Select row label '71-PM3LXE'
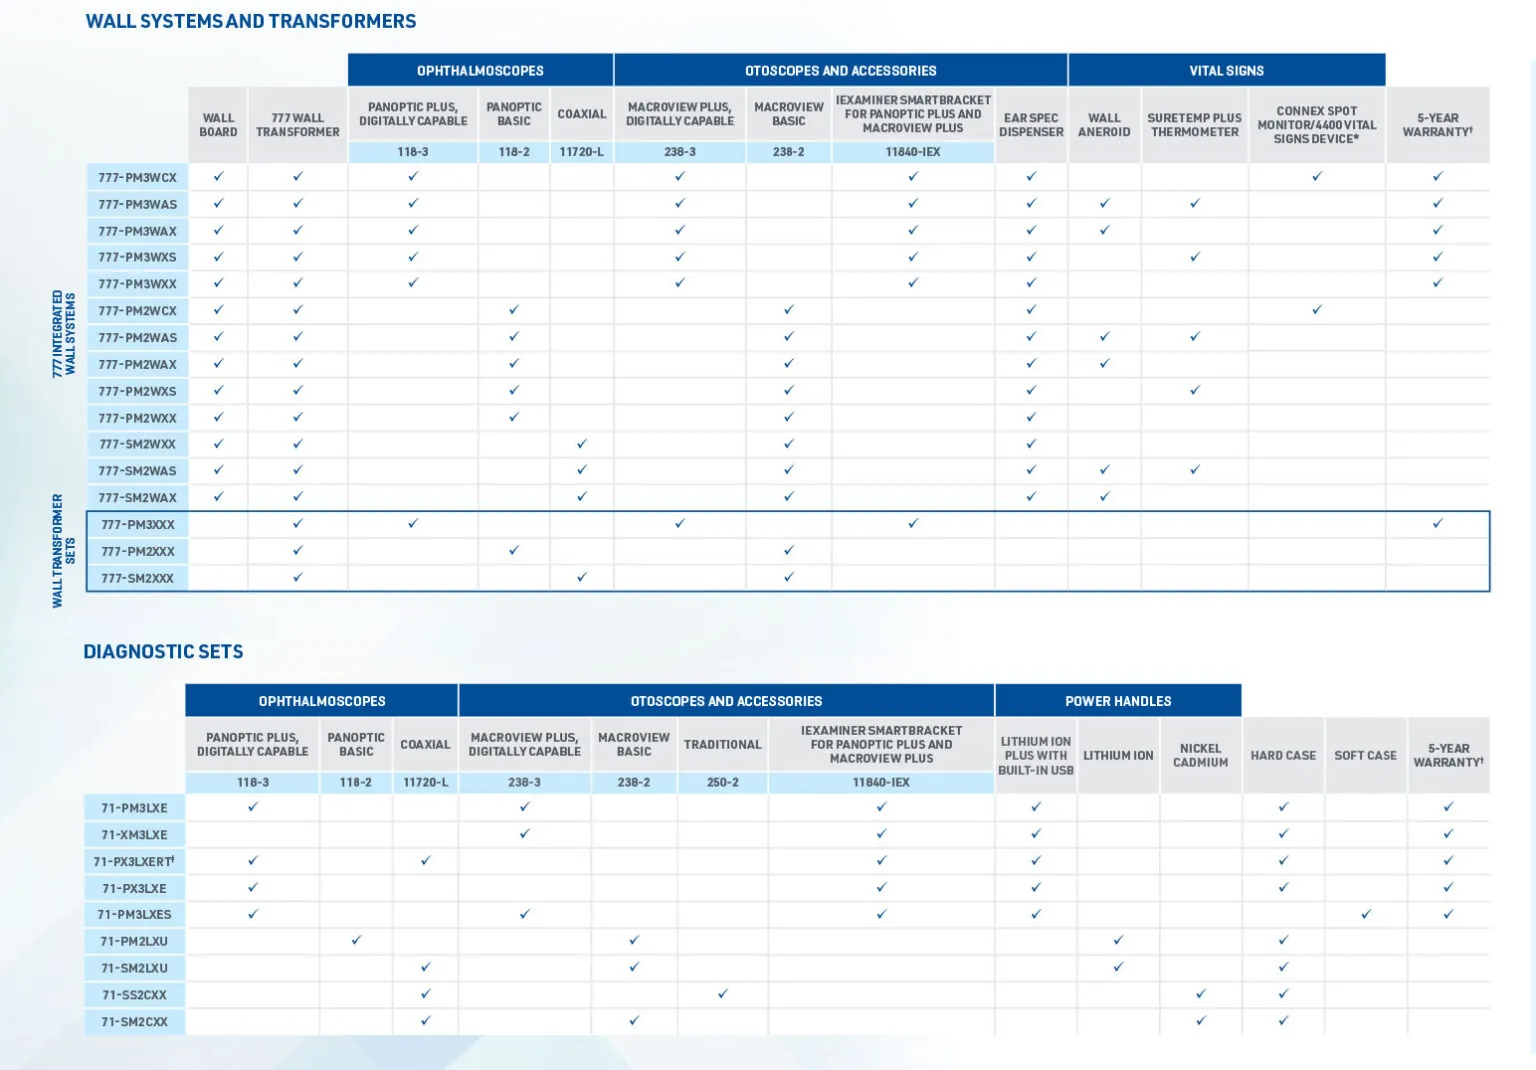 coord(134,808)
